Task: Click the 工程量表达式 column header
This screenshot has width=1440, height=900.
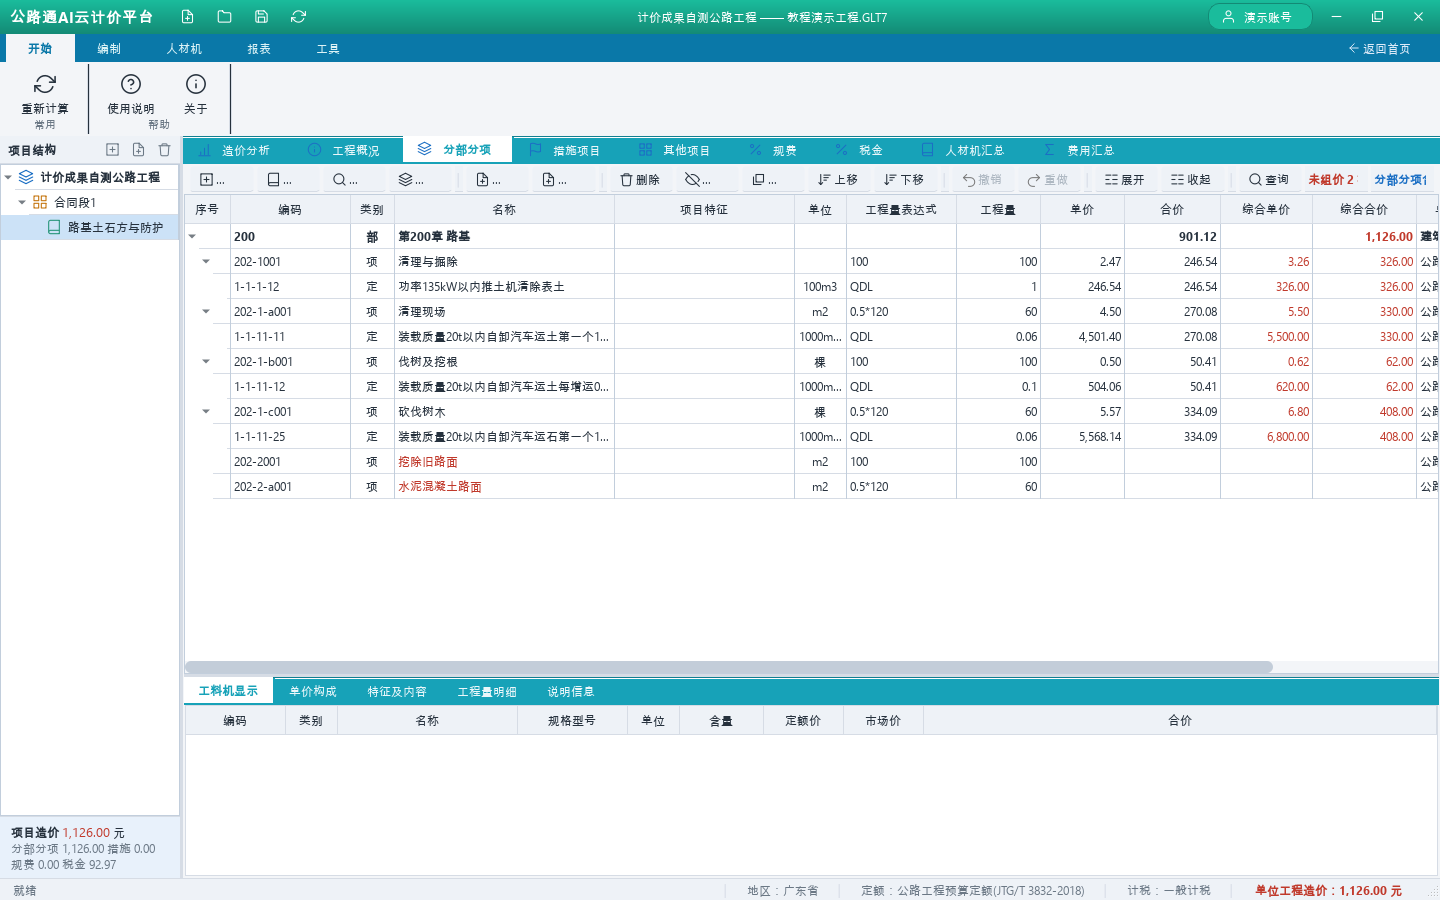Action: point(901,210)
